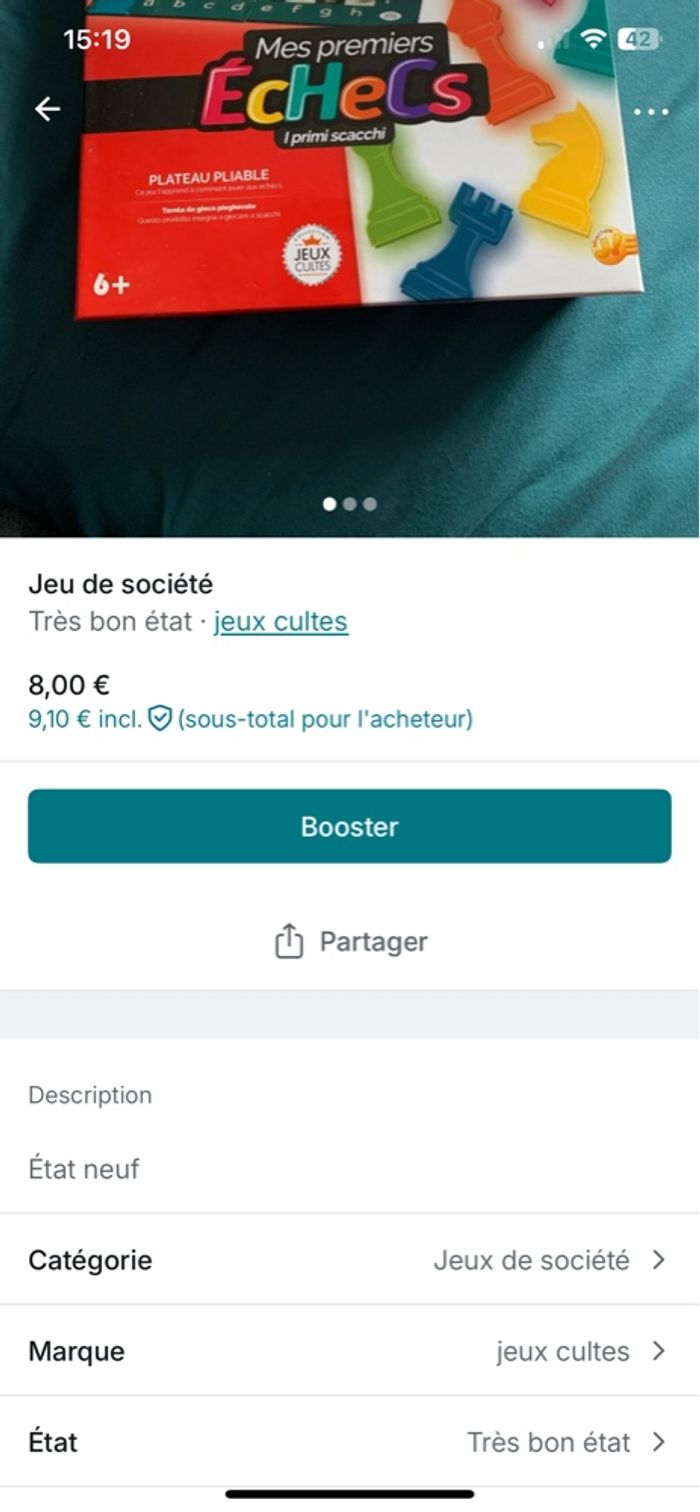Select the first photo dot indicator

click(330, 504)
